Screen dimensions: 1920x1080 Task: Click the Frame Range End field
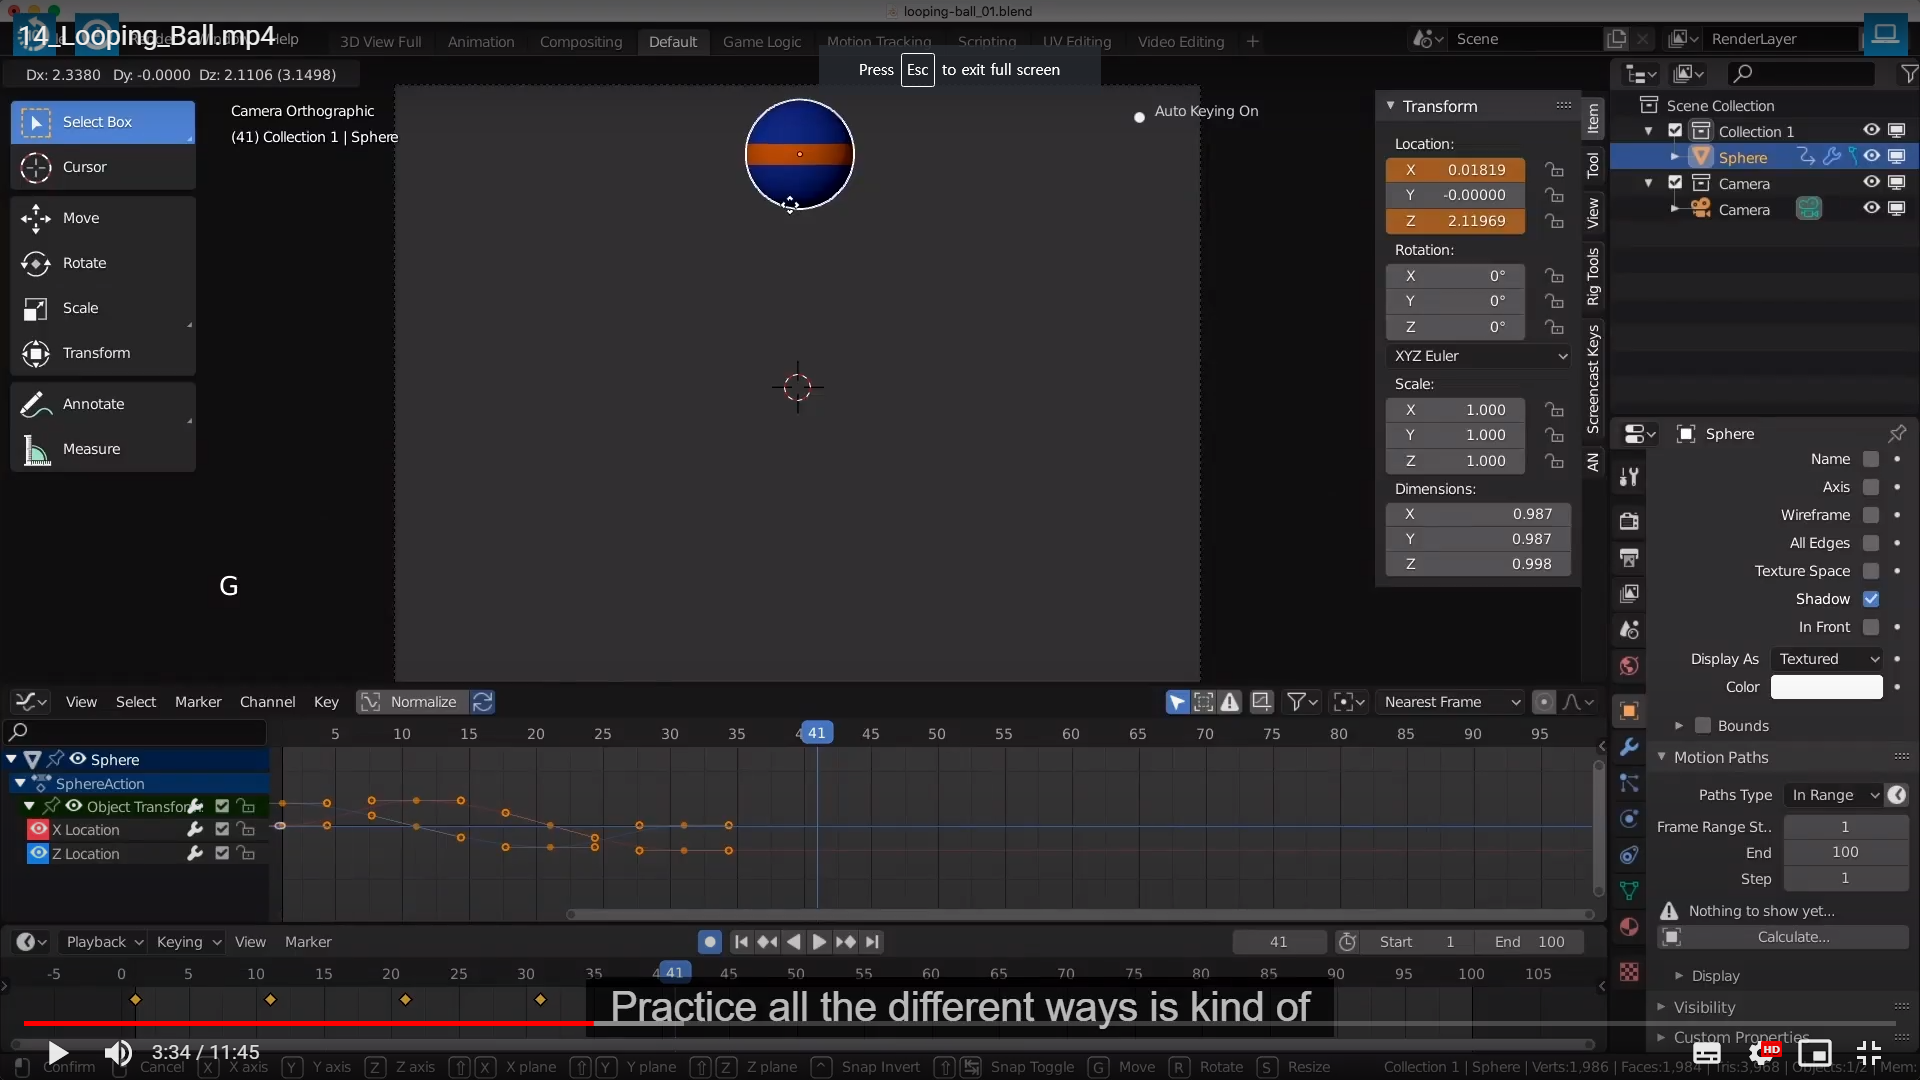1845,853
